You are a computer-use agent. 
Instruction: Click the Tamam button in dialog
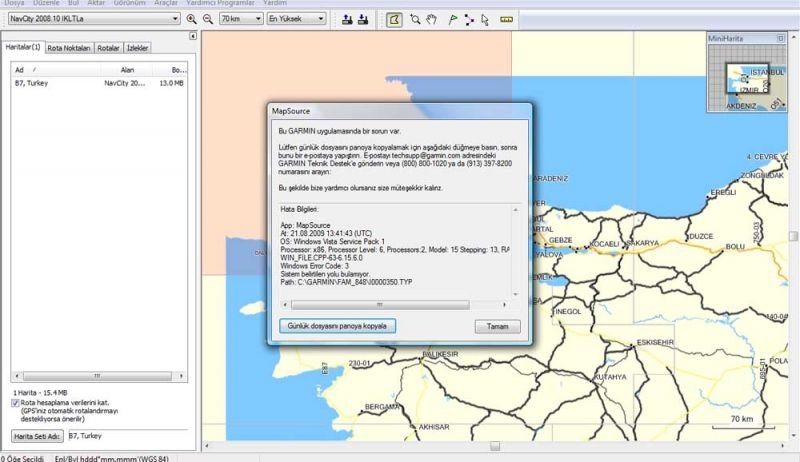pyautogui.click(x=497, y=326)
